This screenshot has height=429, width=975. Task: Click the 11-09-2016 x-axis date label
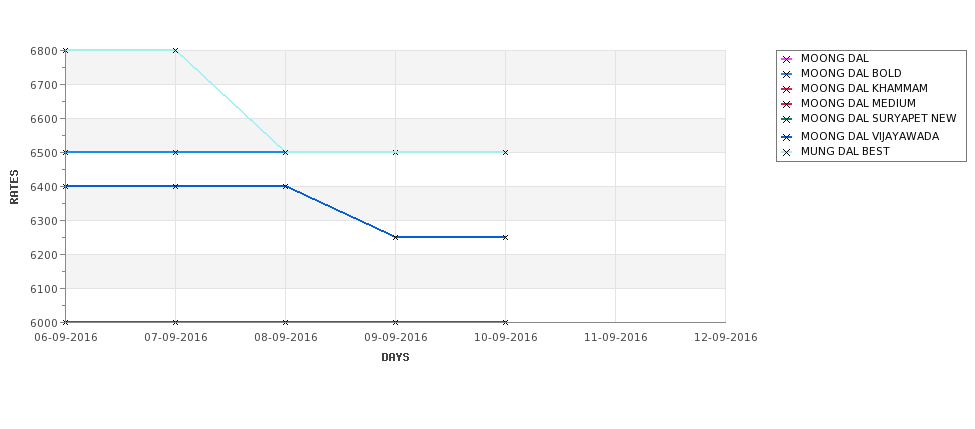pos(616,338)
